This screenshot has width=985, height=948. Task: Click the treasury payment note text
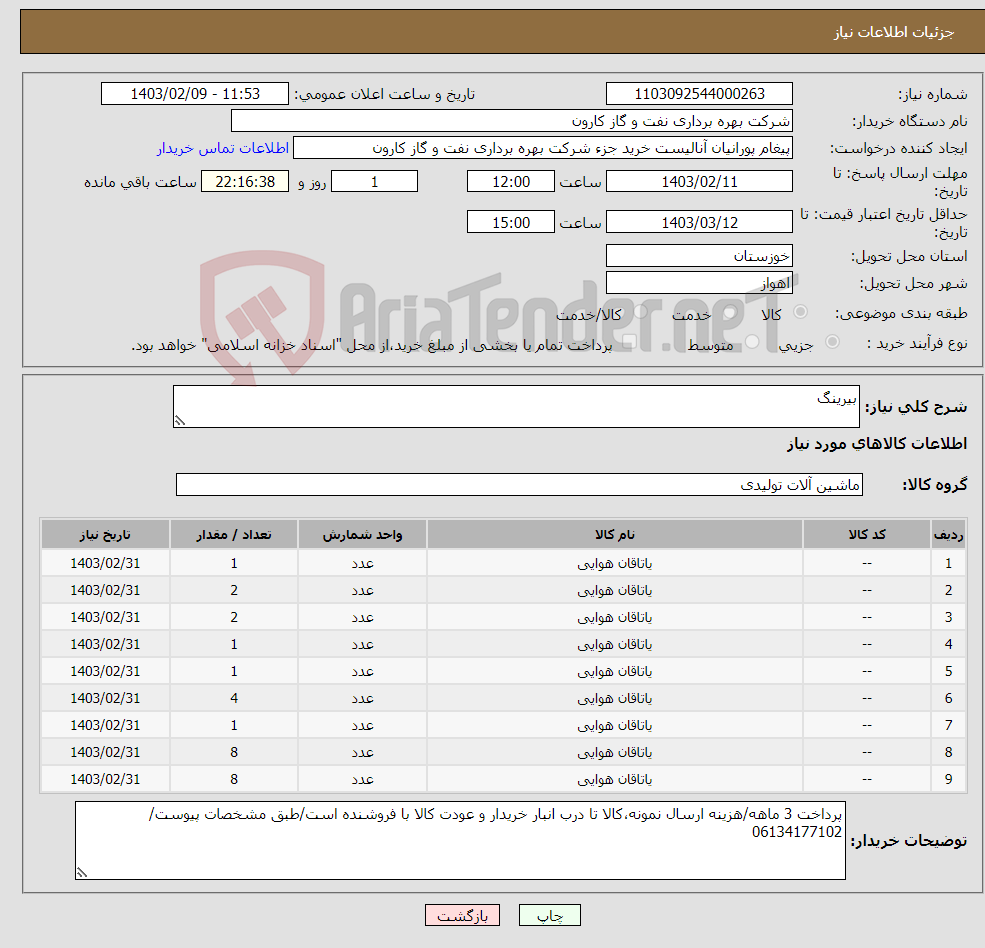pos(371,346)
